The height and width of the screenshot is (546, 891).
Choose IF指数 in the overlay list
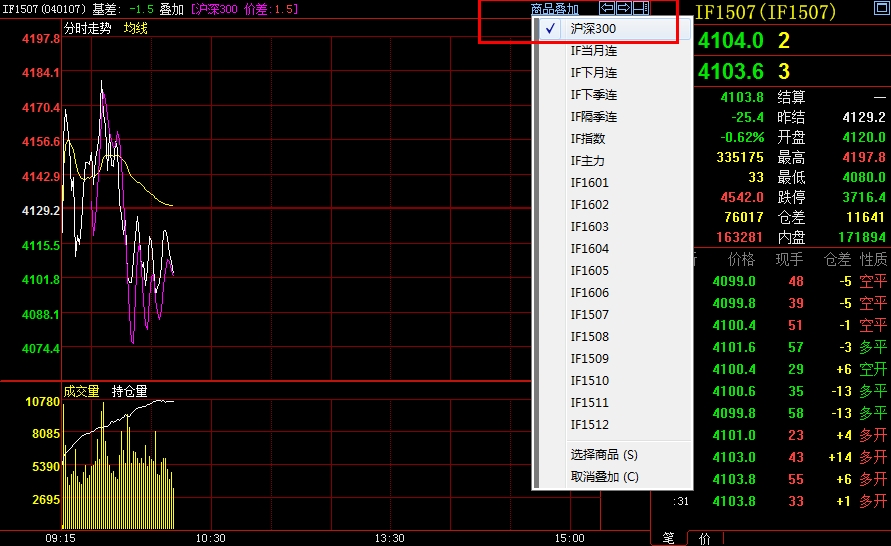click(587, 139)
